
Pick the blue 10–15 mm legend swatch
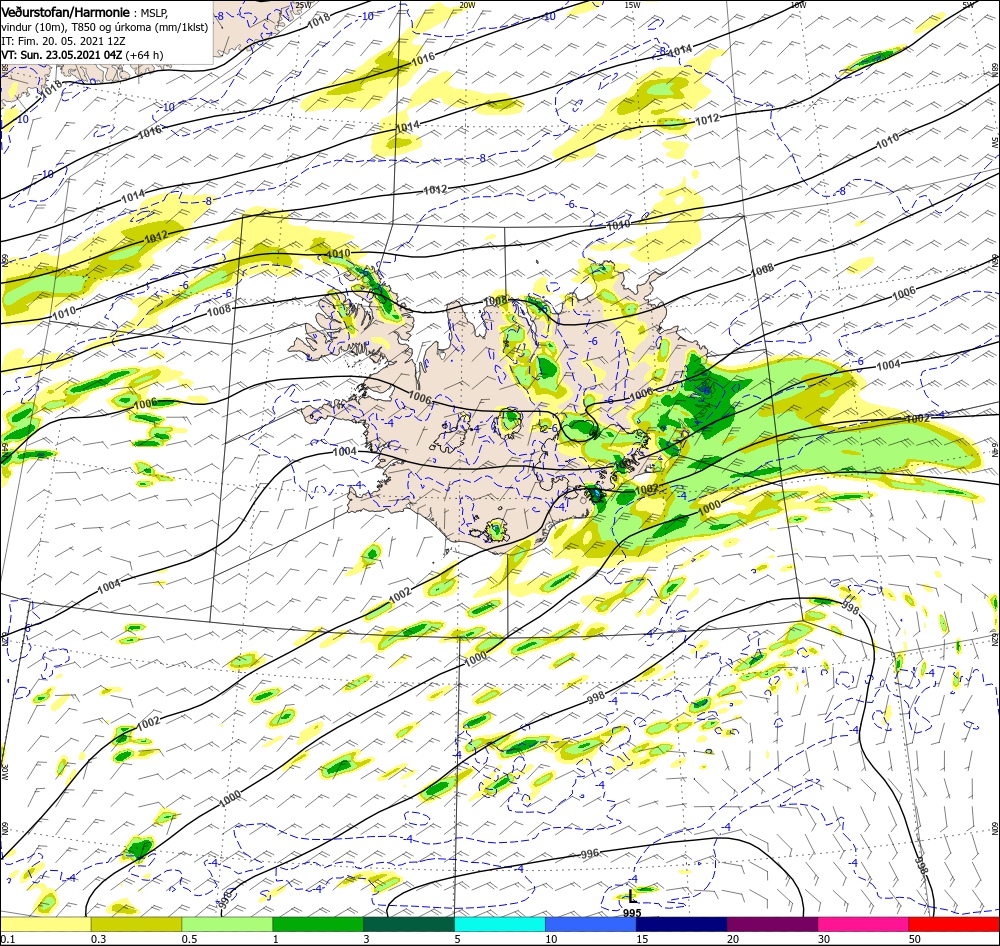click(591, 924)
